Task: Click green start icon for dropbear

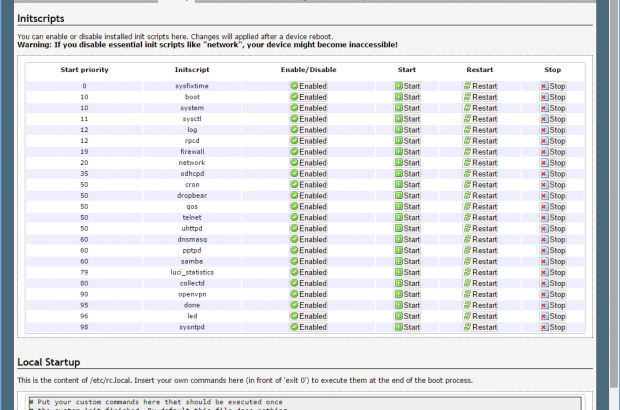Action: 399,196
